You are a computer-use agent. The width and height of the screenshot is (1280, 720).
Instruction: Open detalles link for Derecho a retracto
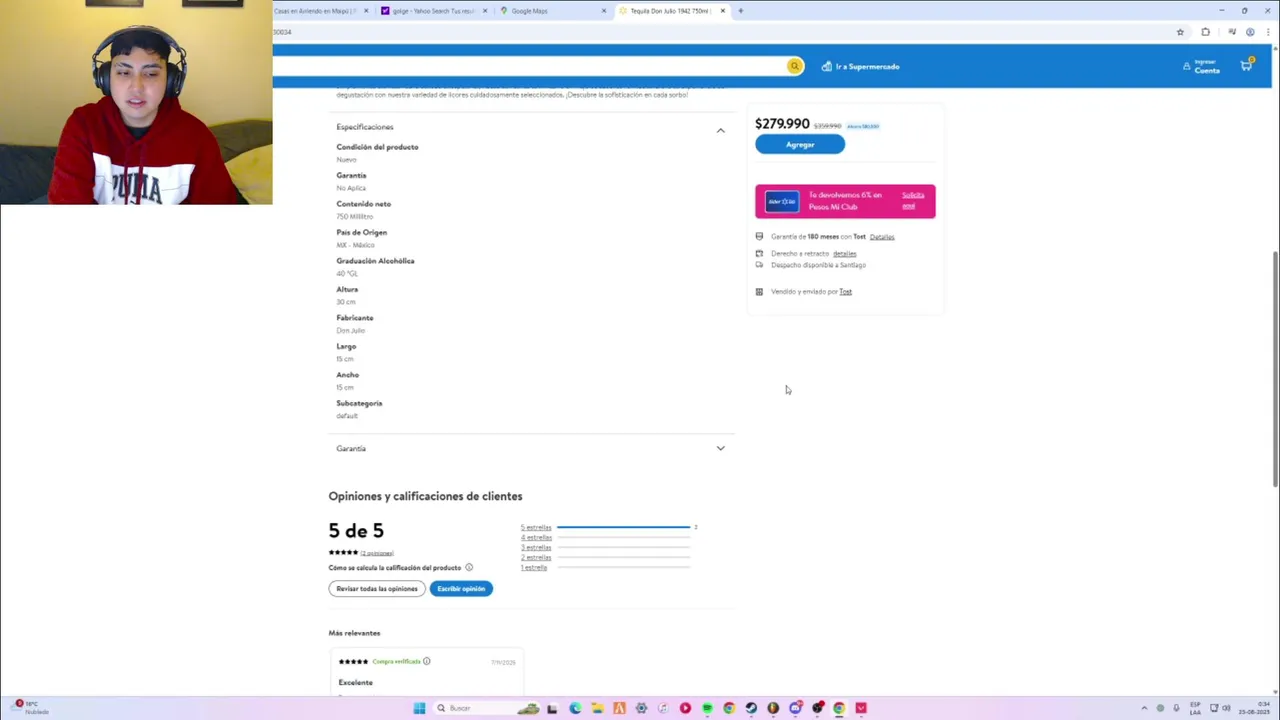[x=844, y=254]
